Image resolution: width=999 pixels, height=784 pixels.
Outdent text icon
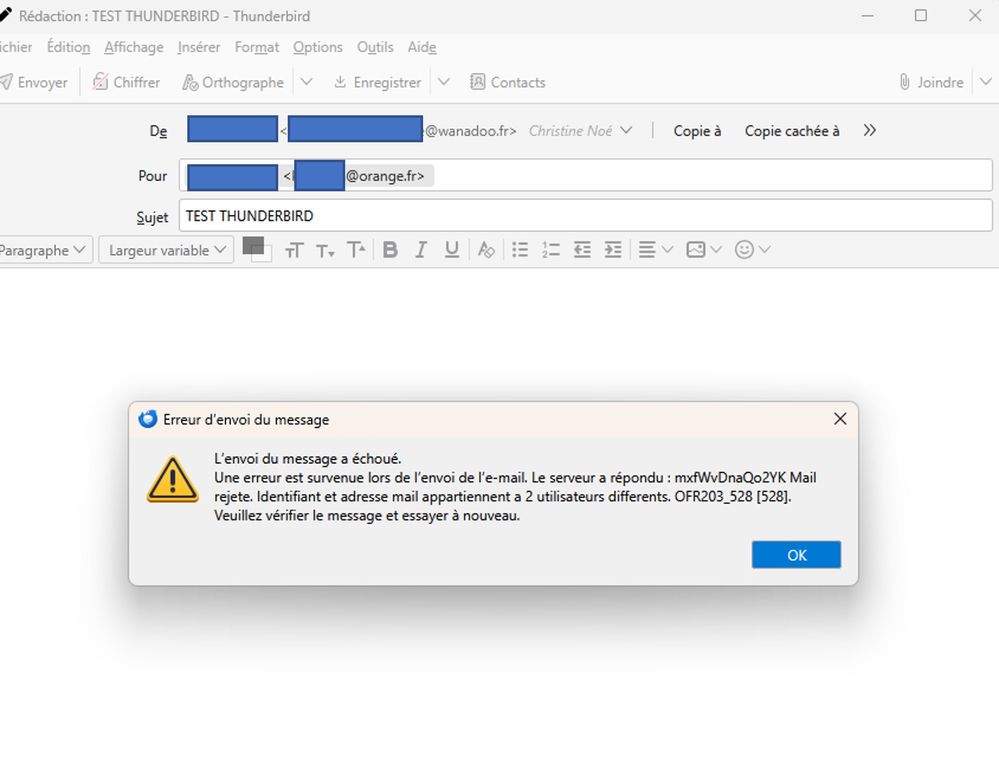tap(582, 250)
